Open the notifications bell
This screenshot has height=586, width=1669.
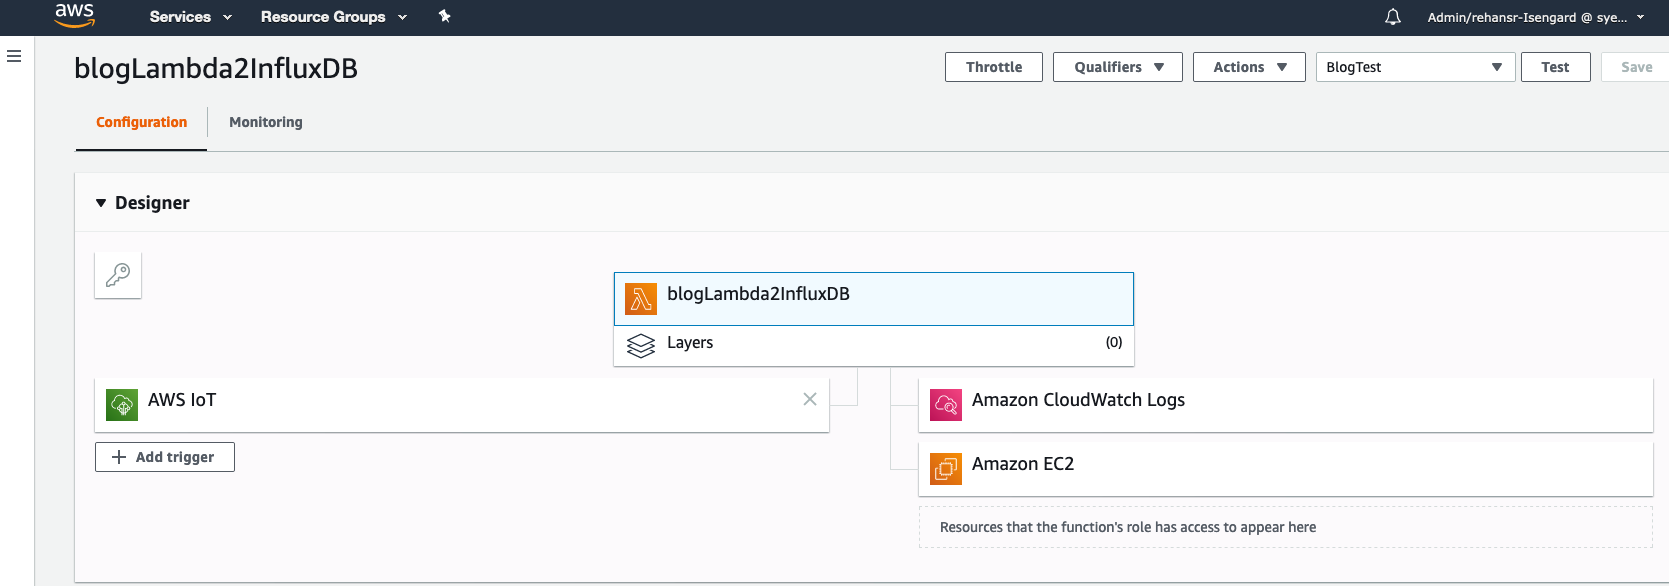tap(1392, 17)
